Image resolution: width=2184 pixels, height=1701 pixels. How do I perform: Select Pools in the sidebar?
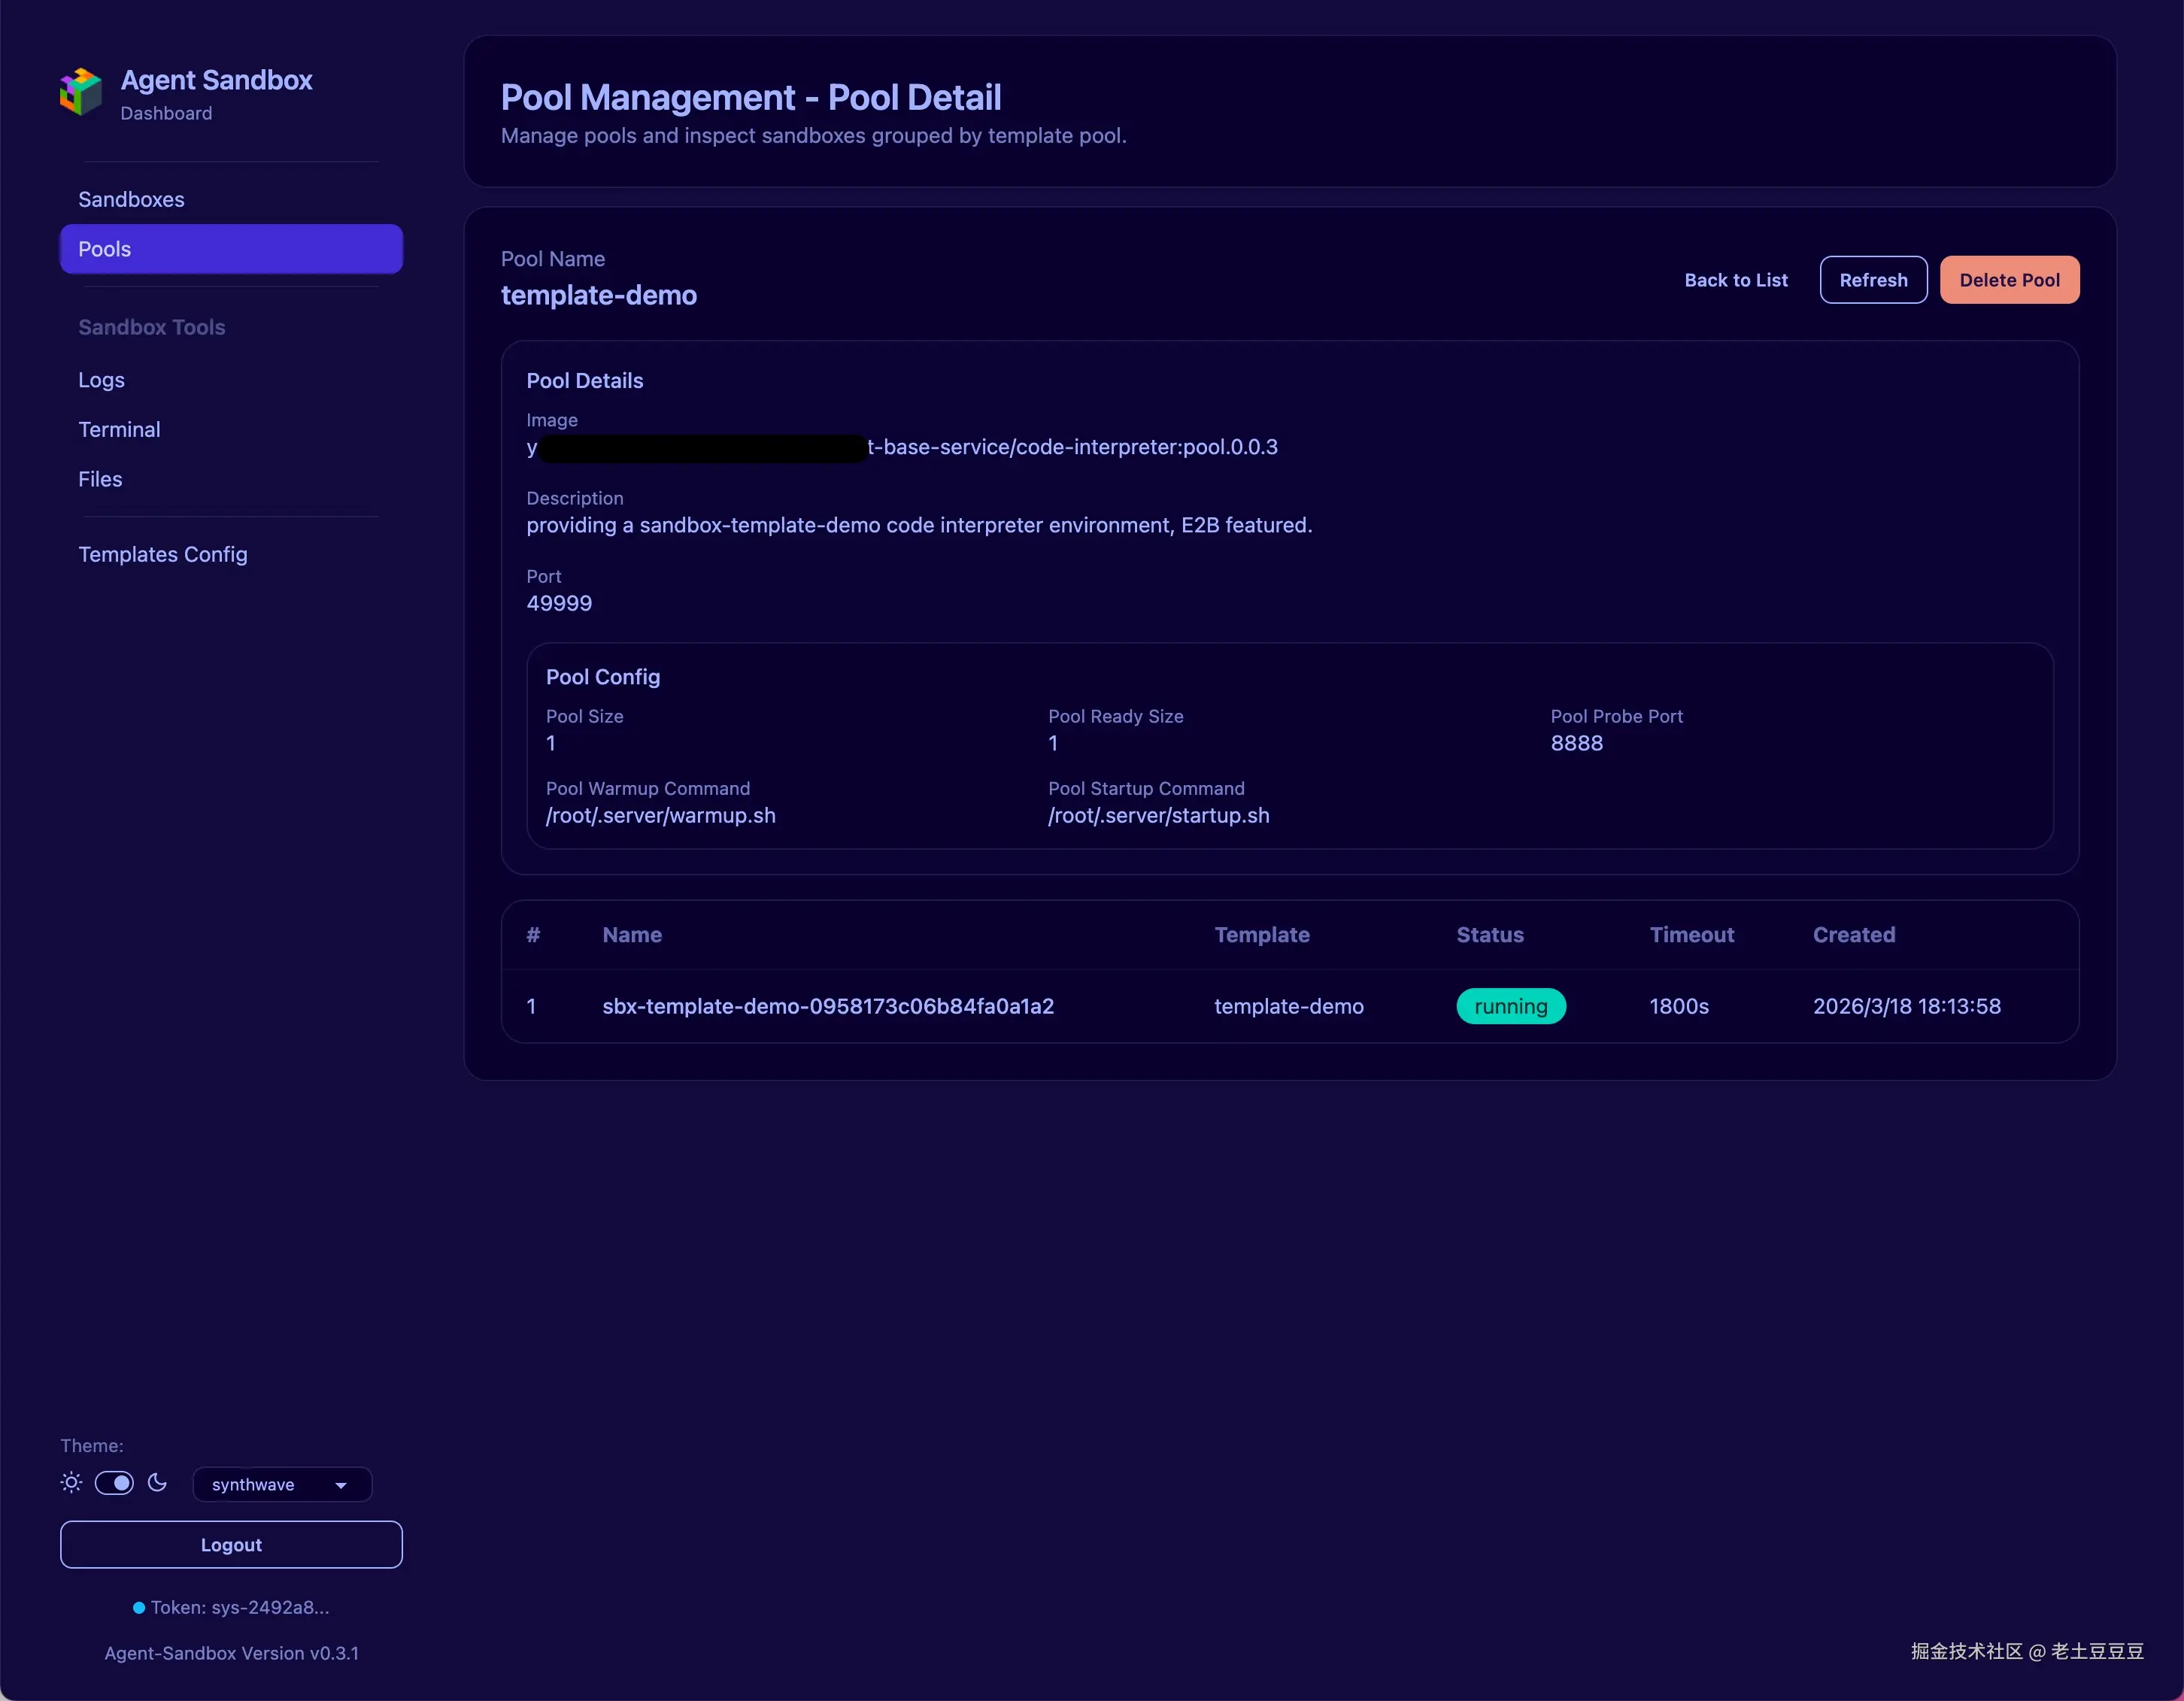231,249
